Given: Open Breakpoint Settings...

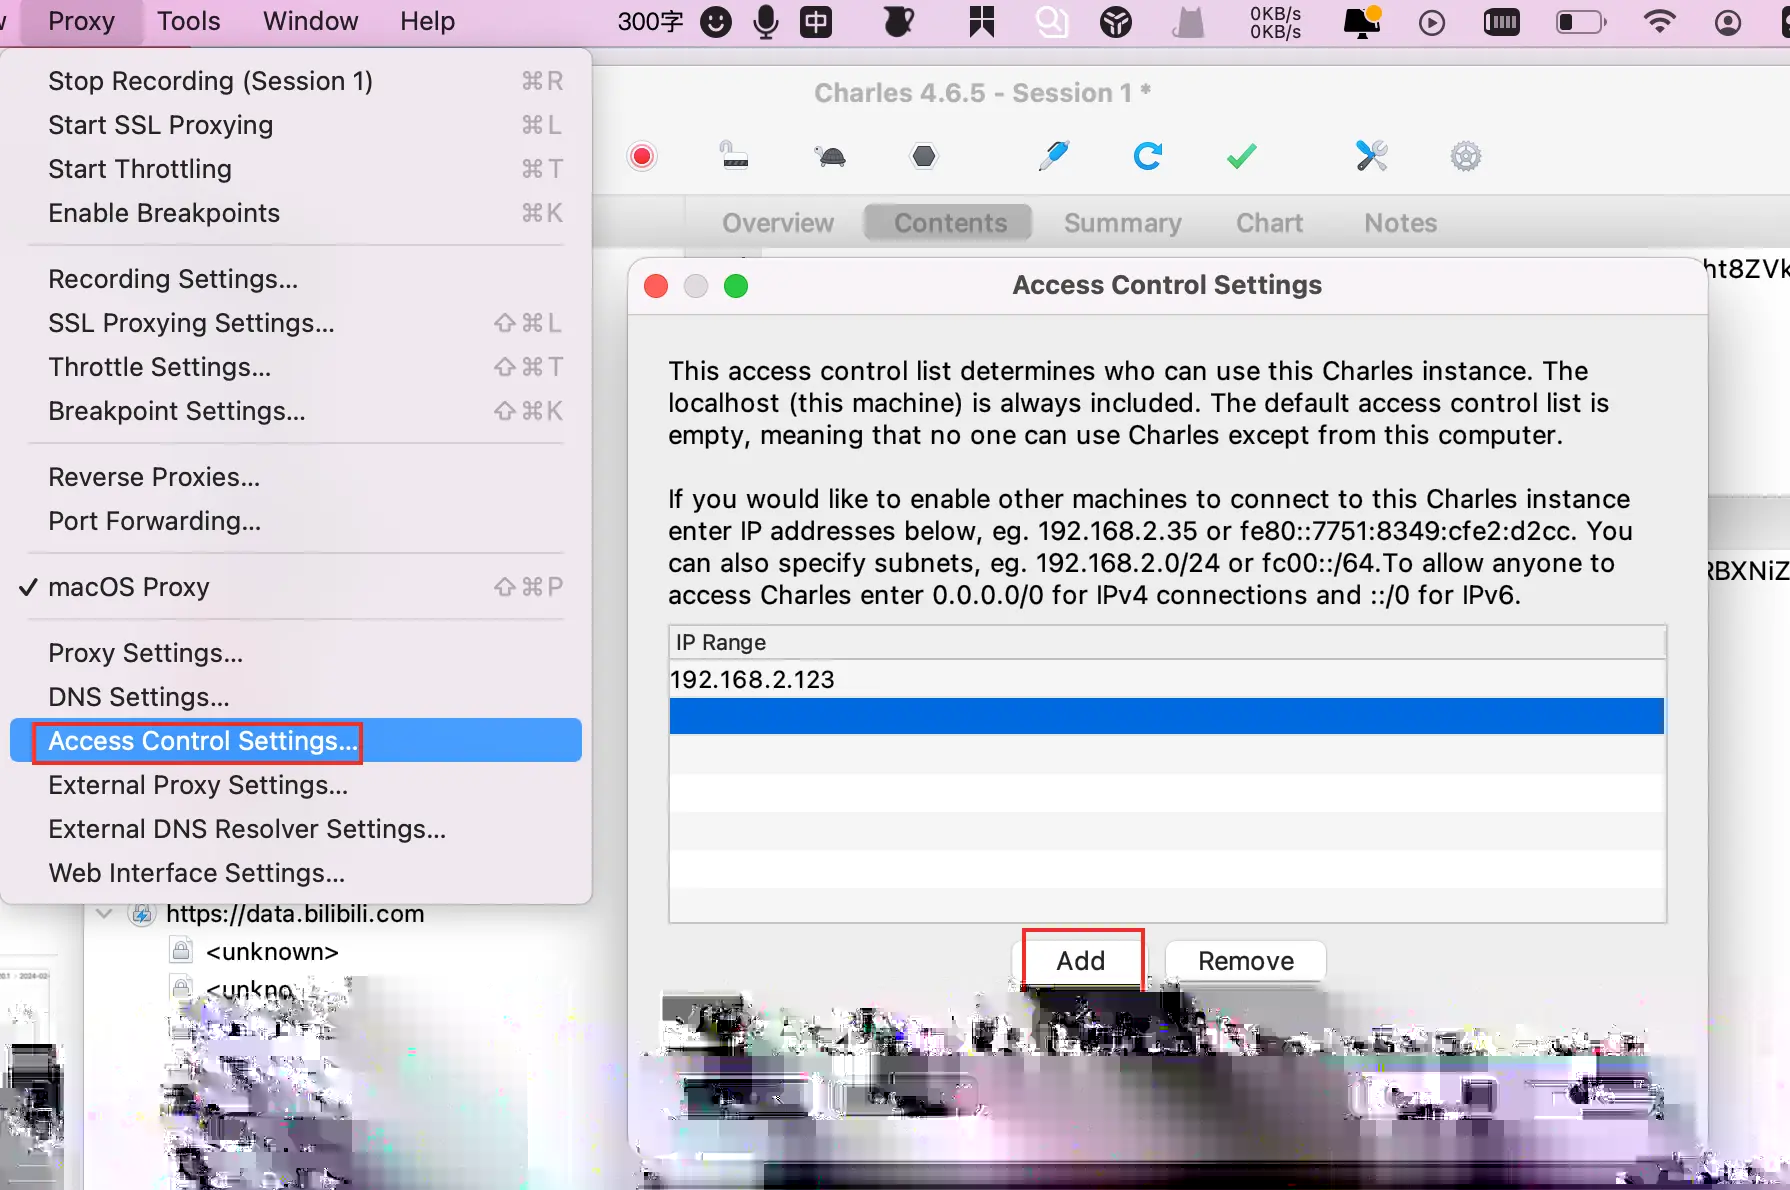Looking at the screenshot, I should pyautogui.click(x=296, y=411).
